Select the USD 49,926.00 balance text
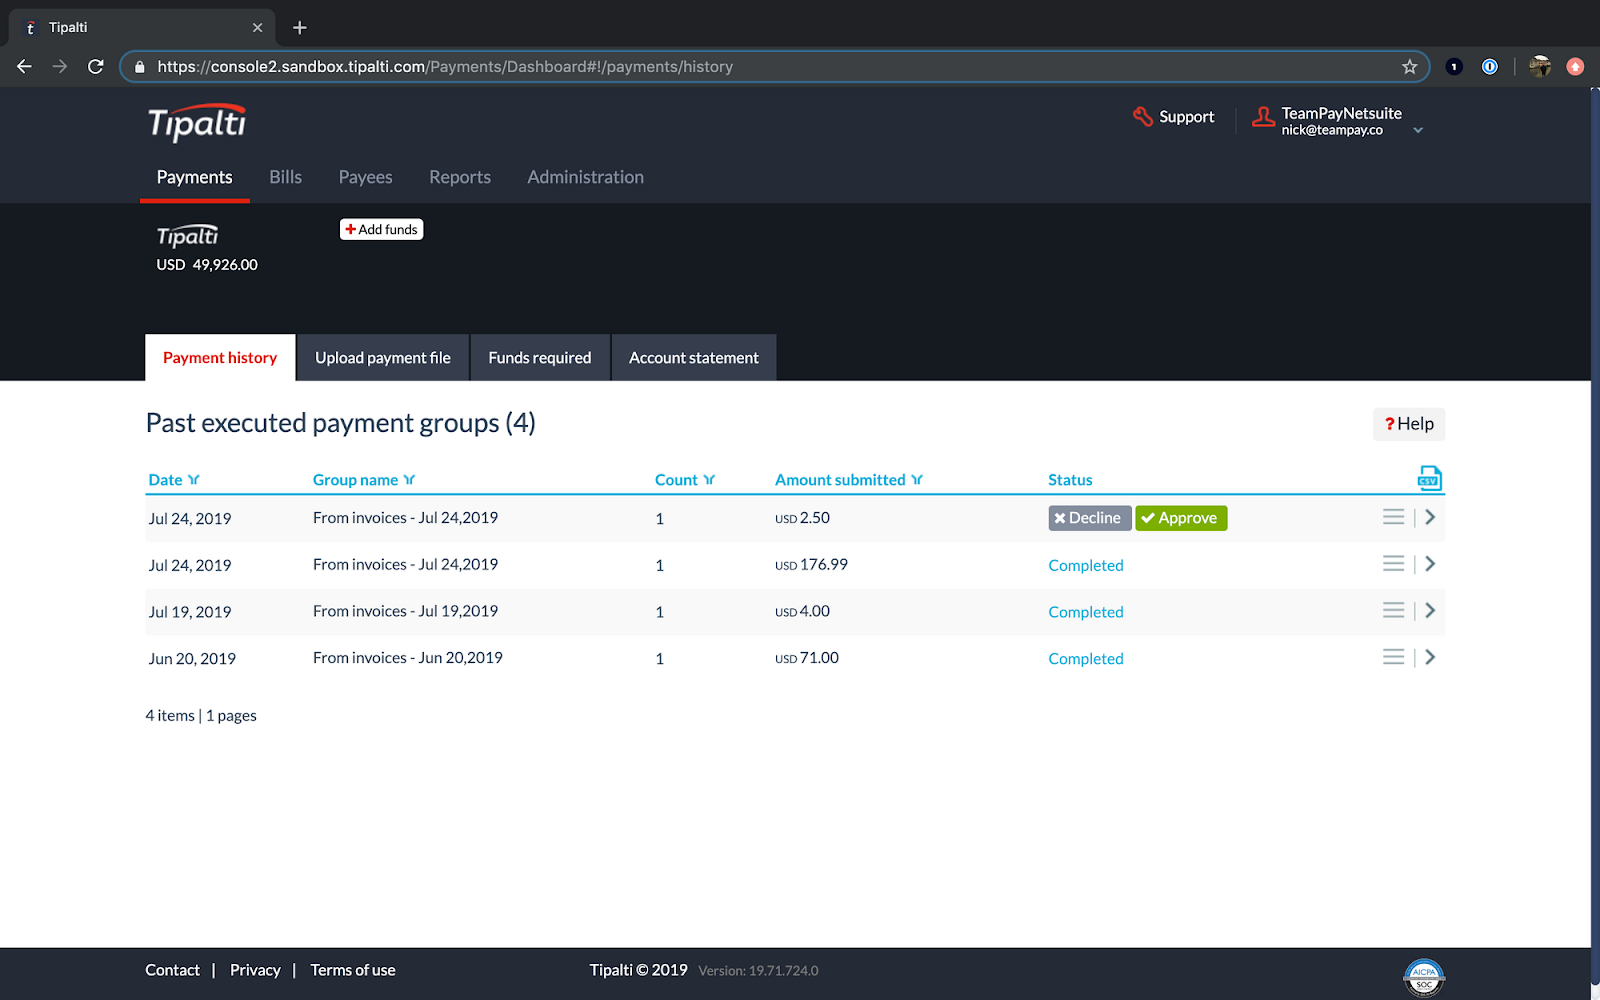Viewport: 1600px width, 1000px height. 207,265
